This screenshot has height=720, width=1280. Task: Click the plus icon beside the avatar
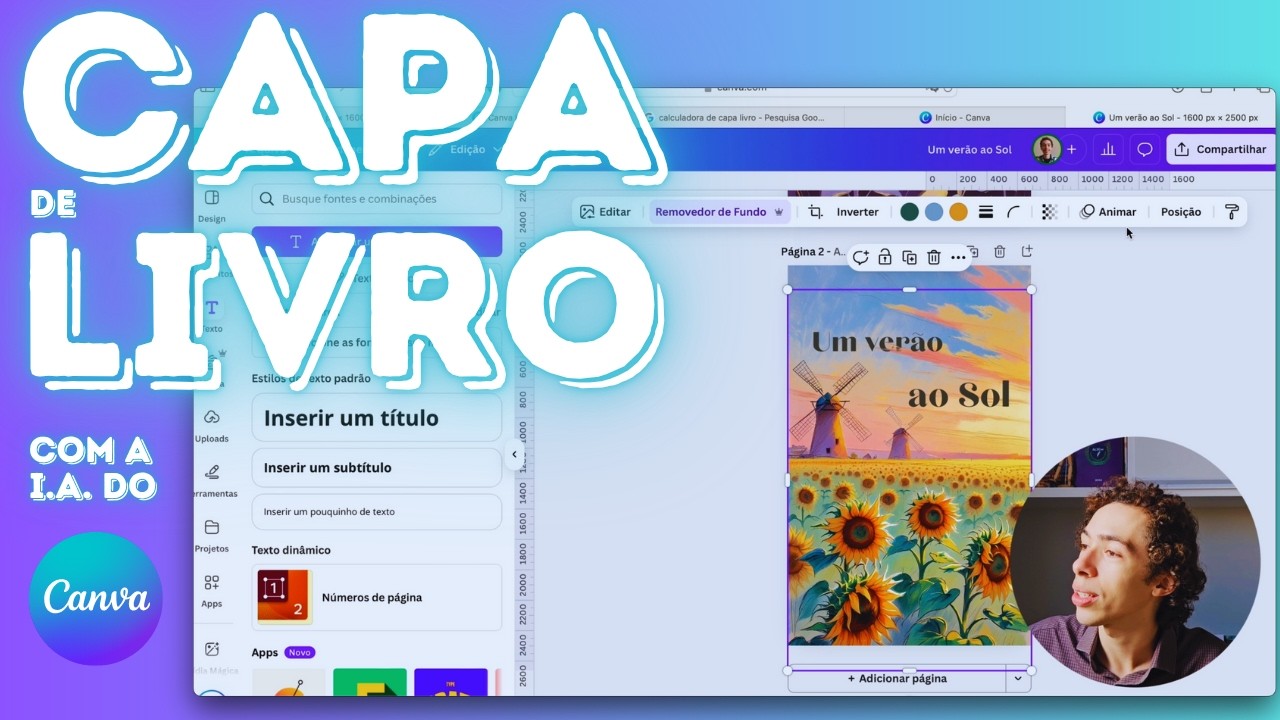(1072, 149)
